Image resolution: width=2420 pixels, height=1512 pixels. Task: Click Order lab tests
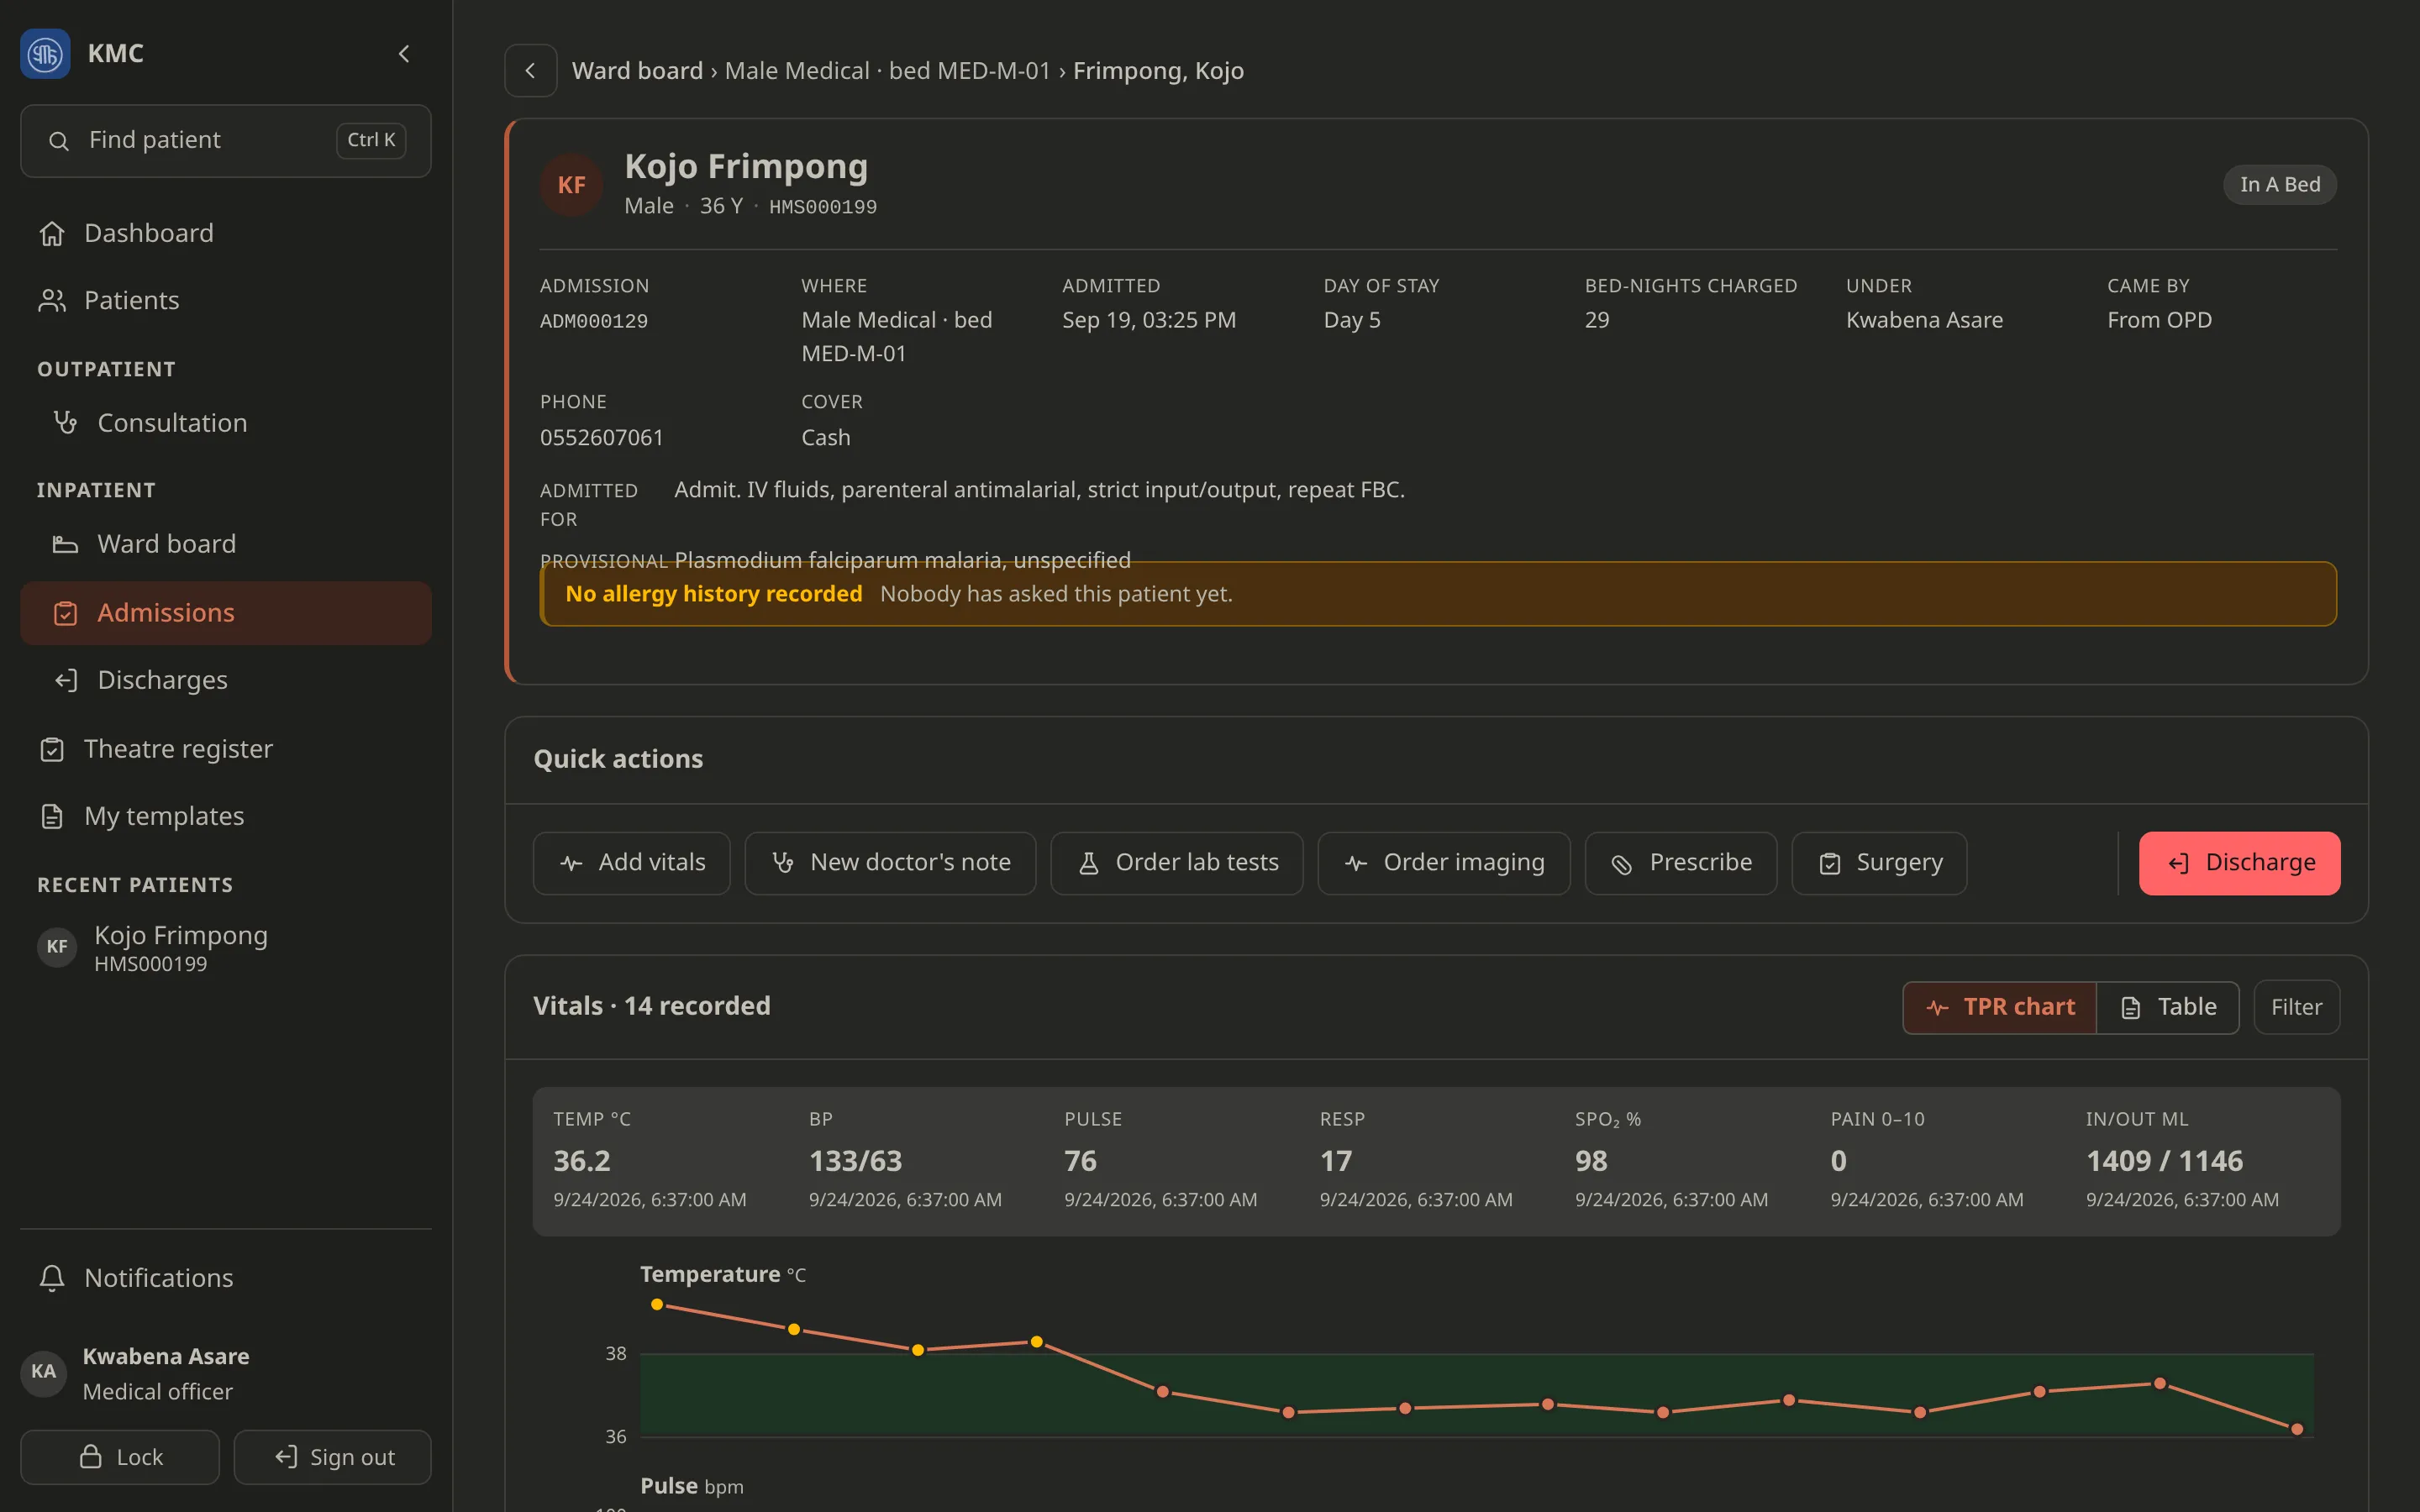[1177, 863]
